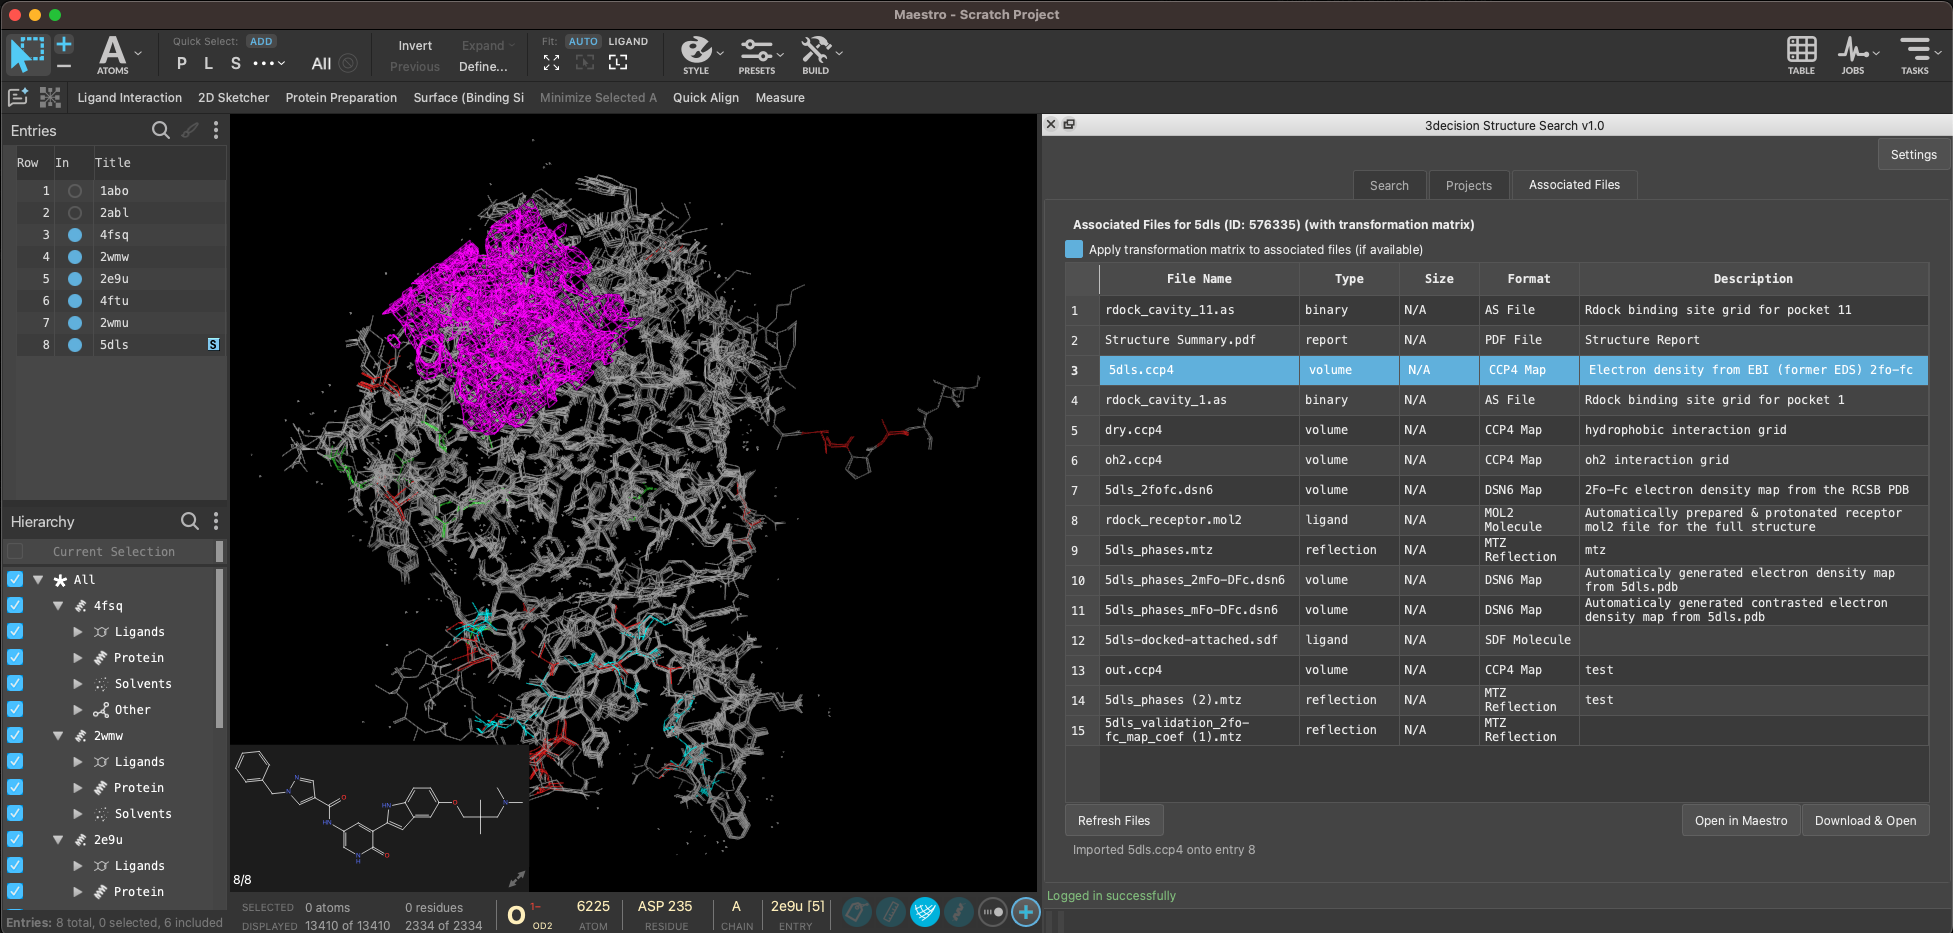
Task: Click the ribbon icon in status bar
Action: coord(958,912)
